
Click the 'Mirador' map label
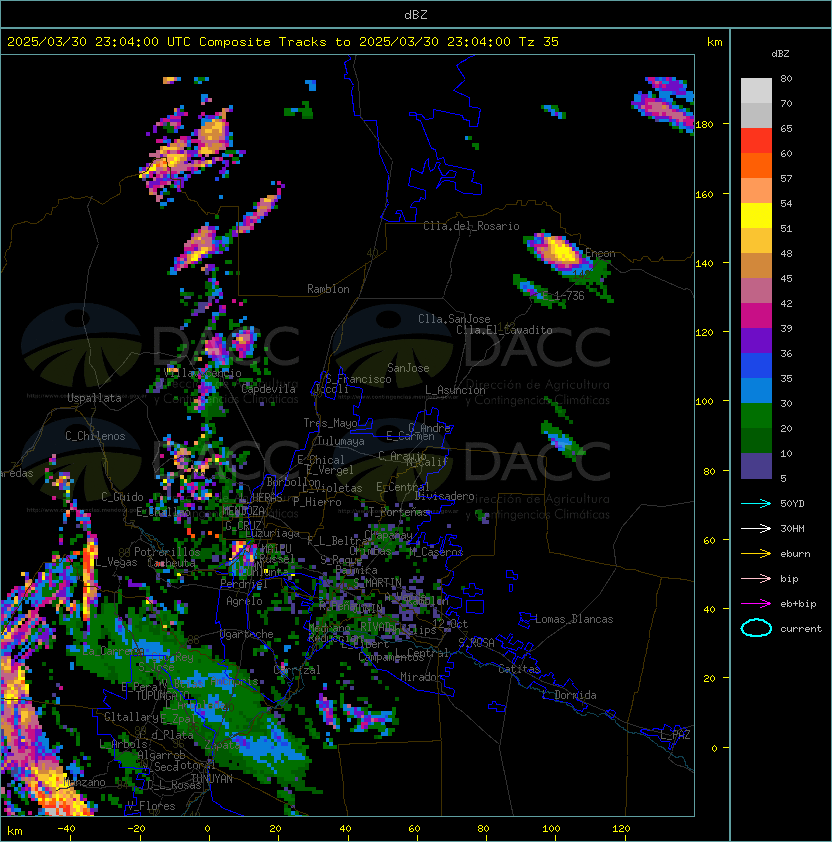(x=421, y=677)
